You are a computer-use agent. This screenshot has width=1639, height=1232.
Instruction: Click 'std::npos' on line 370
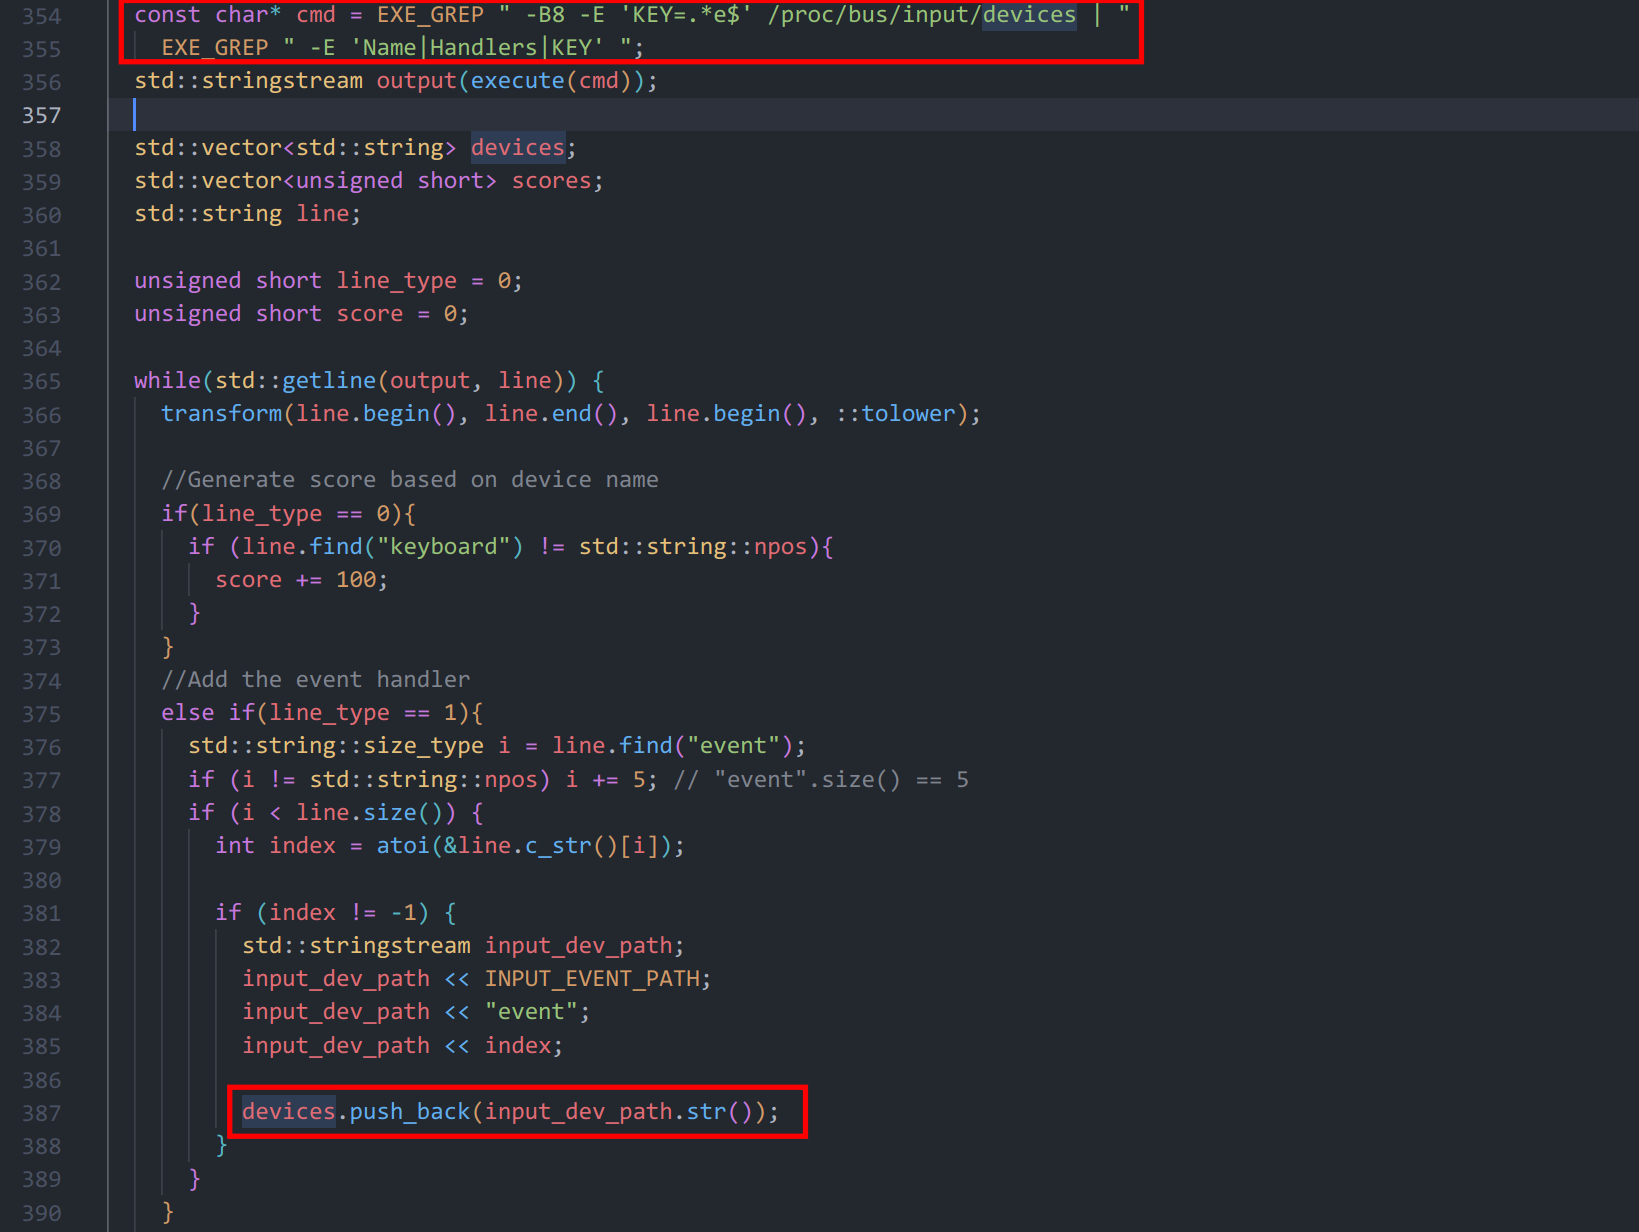[693, 547]
